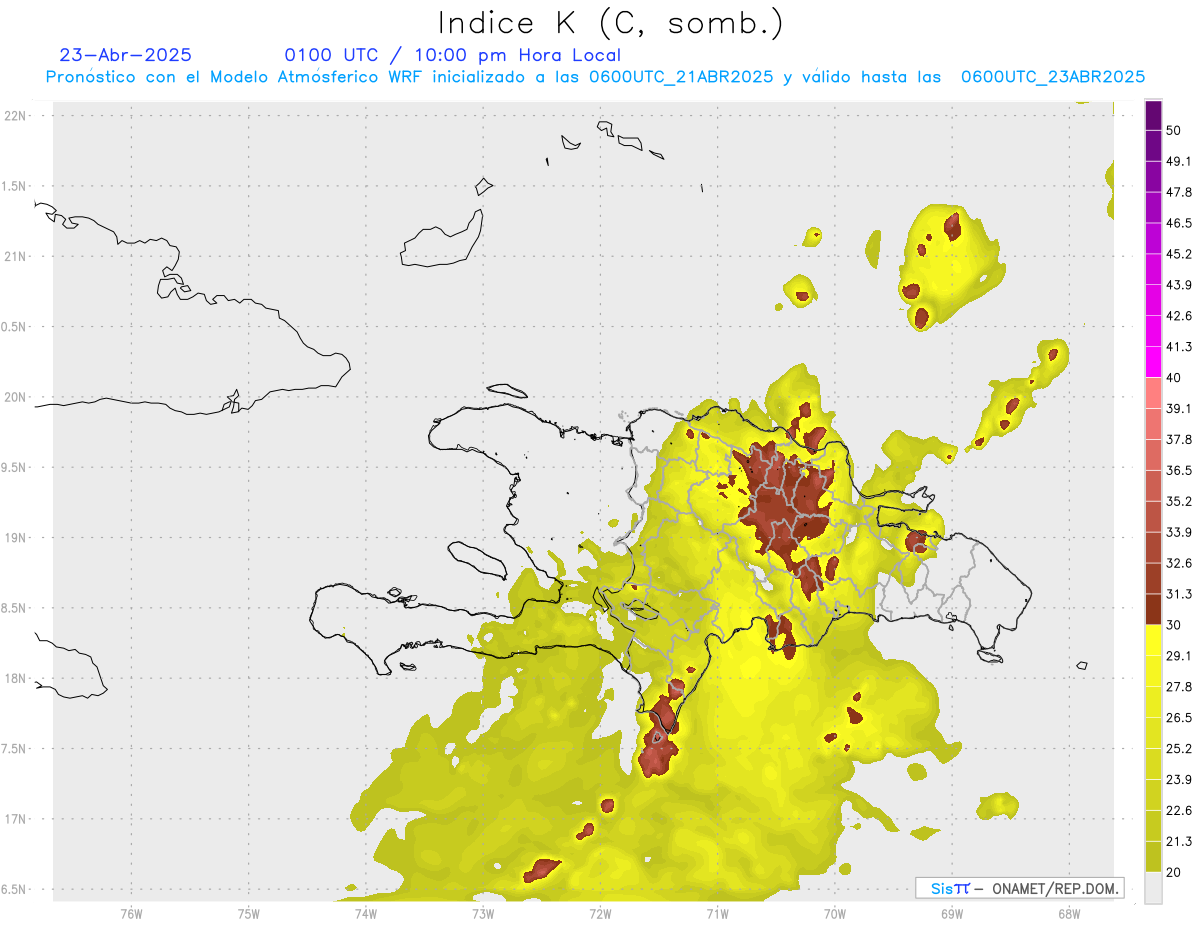Click the brown swatch between 30 and 31.3
This screenshot has width=1200, height=927.
(x=1153, y=609)
